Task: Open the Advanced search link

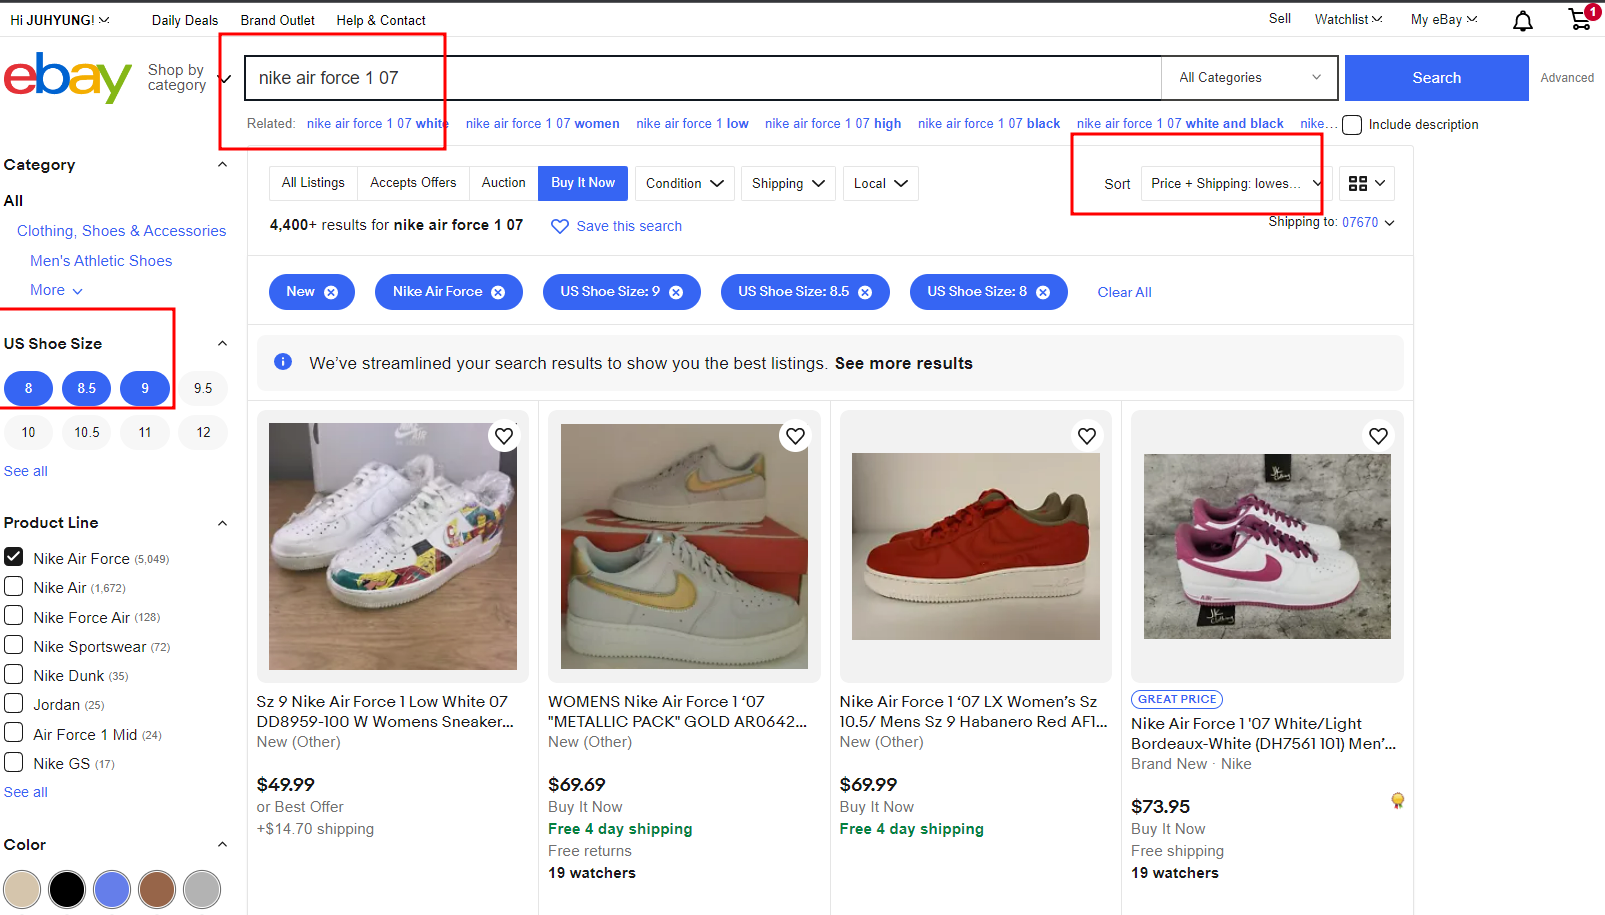Action: click(x=1567, y=78)
